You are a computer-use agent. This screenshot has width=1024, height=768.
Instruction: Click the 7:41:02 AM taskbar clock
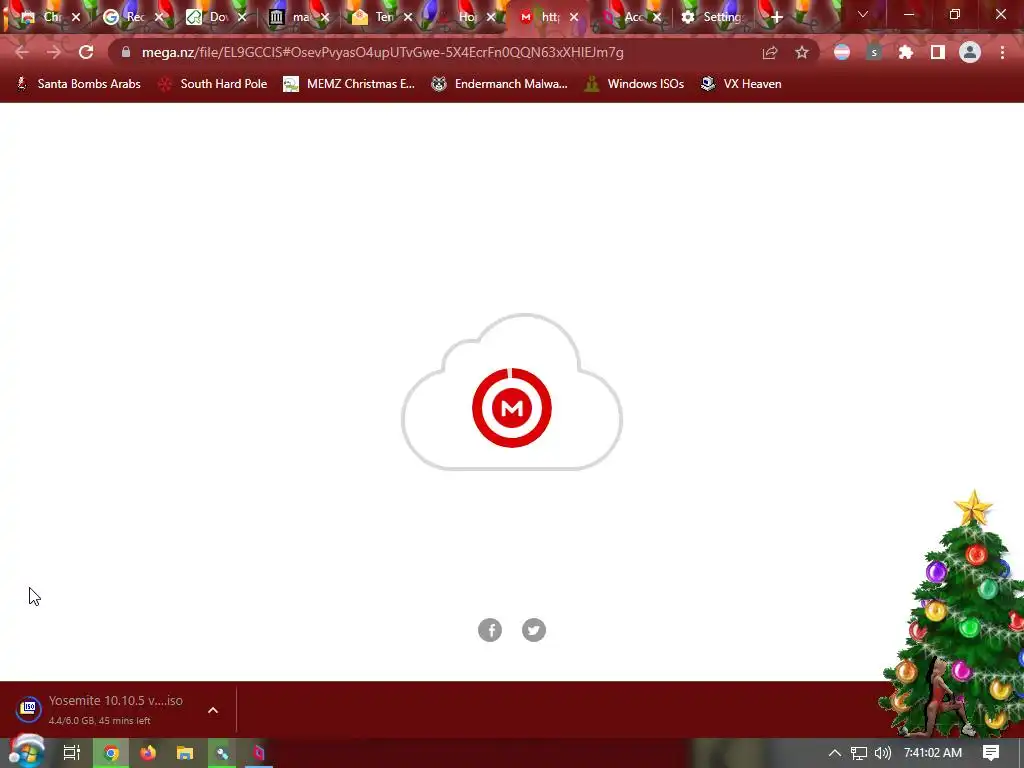click(933, 753)
